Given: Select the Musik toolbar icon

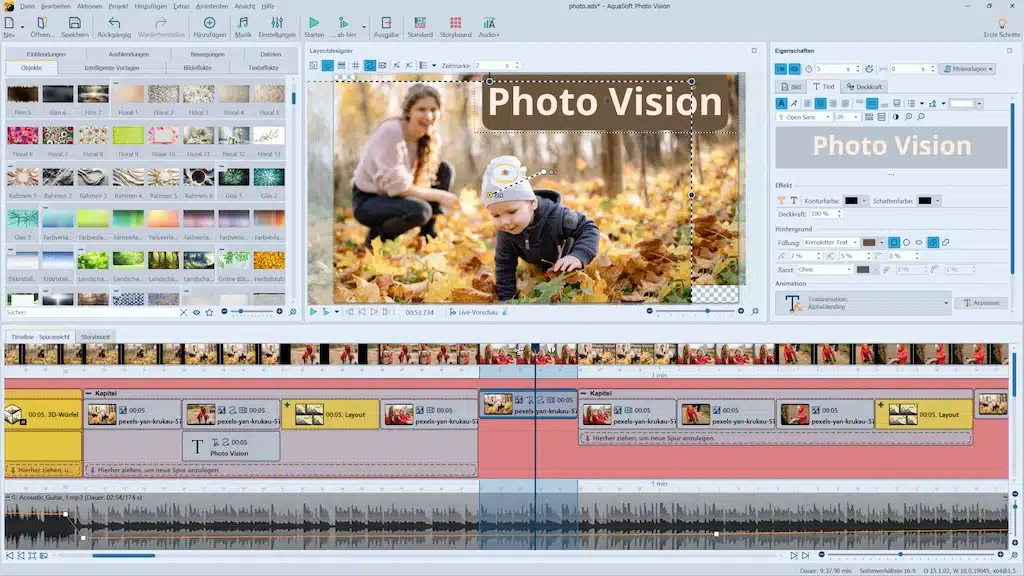Looking at the screenshot, I should click(x=244, y=27).
